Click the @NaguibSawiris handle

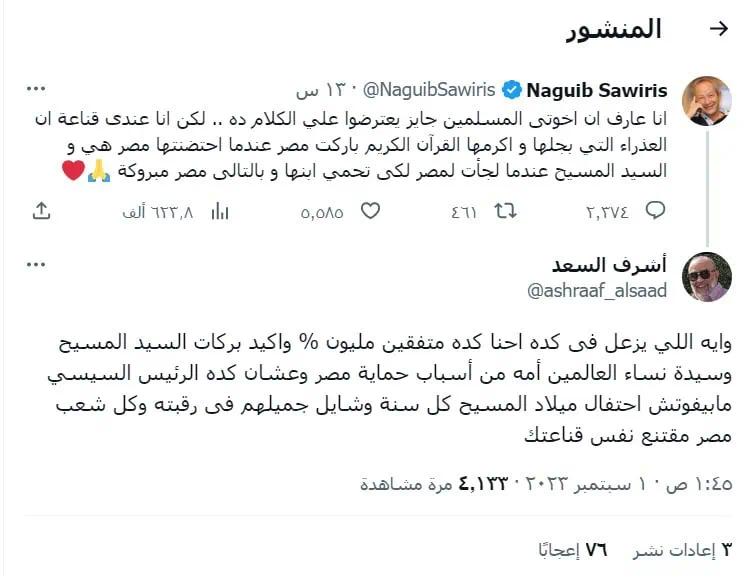[x=429, y=90]
